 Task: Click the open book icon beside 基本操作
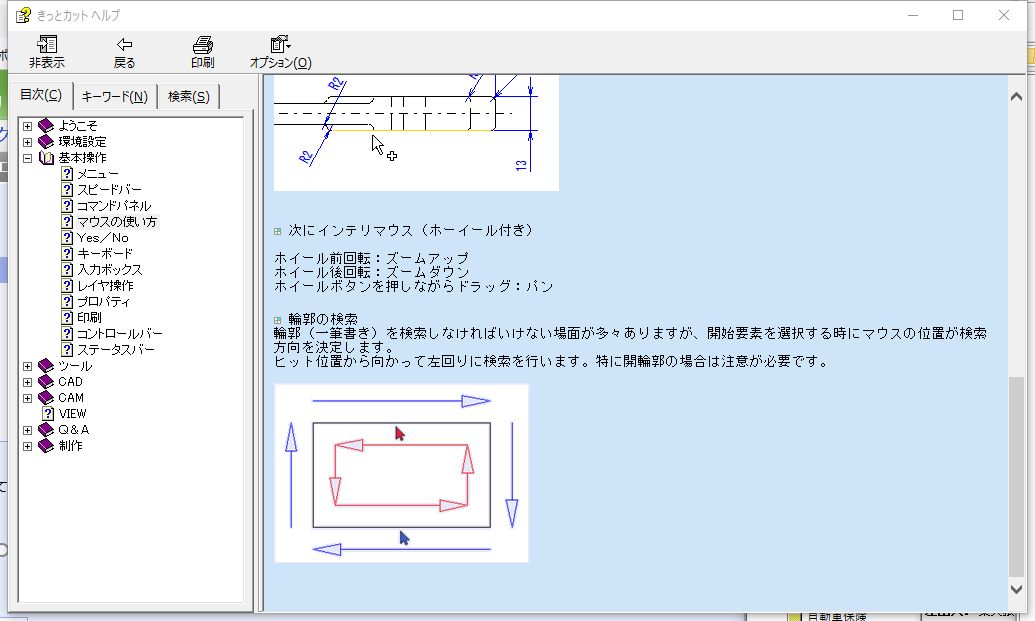[46, 158]
